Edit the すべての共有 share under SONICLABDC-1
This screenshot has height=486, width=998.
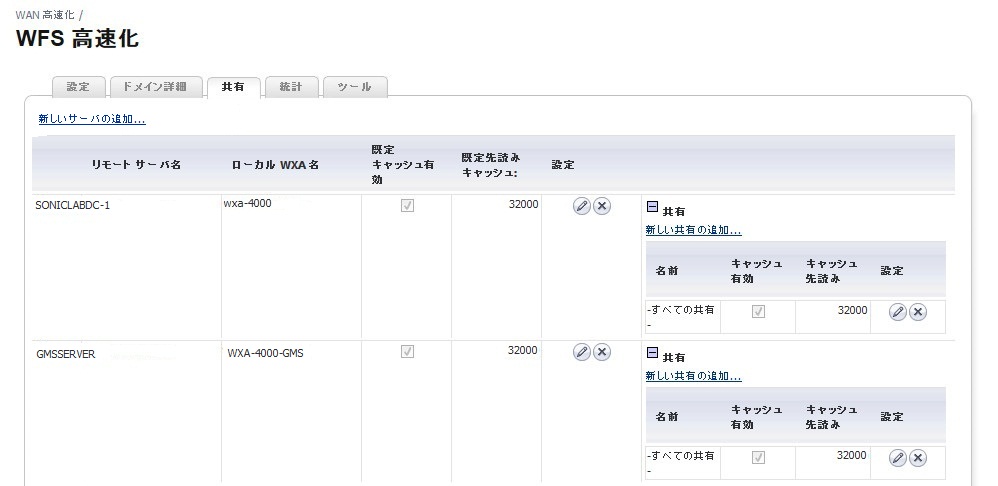click(x=897, y=312)
